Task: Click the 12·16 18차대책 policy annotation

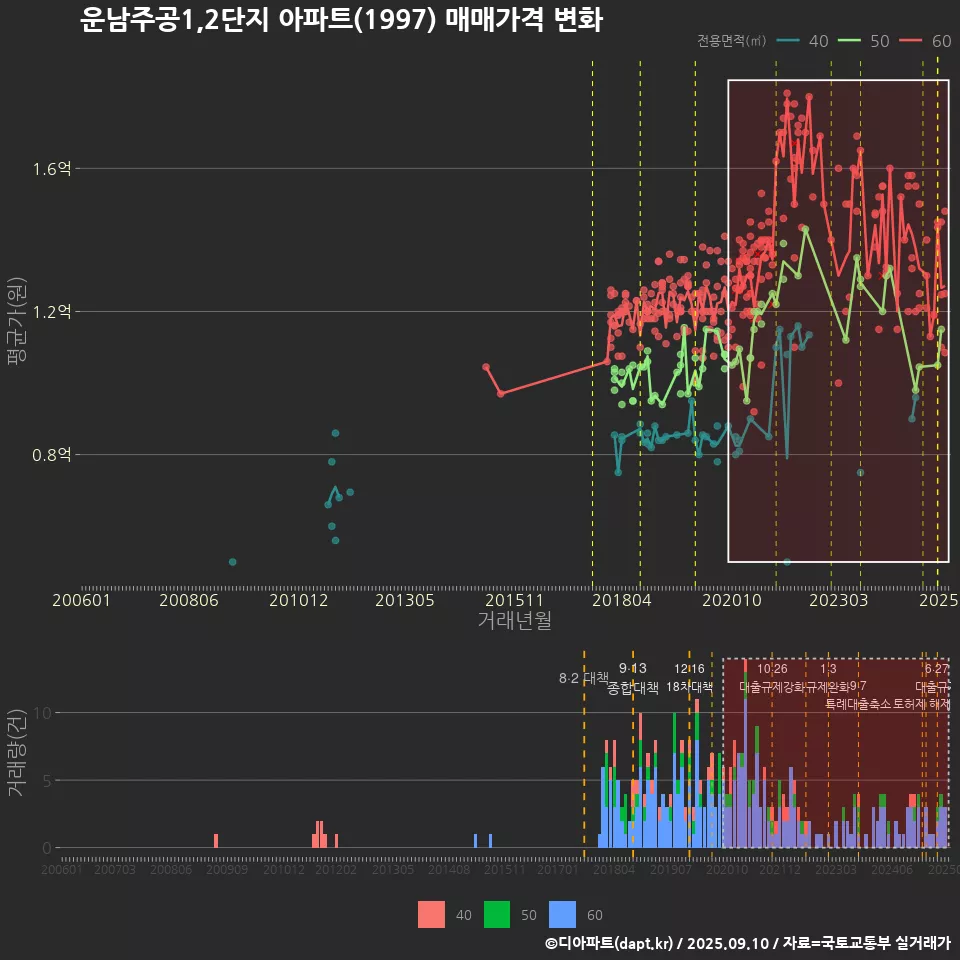Action: point(689,678)
